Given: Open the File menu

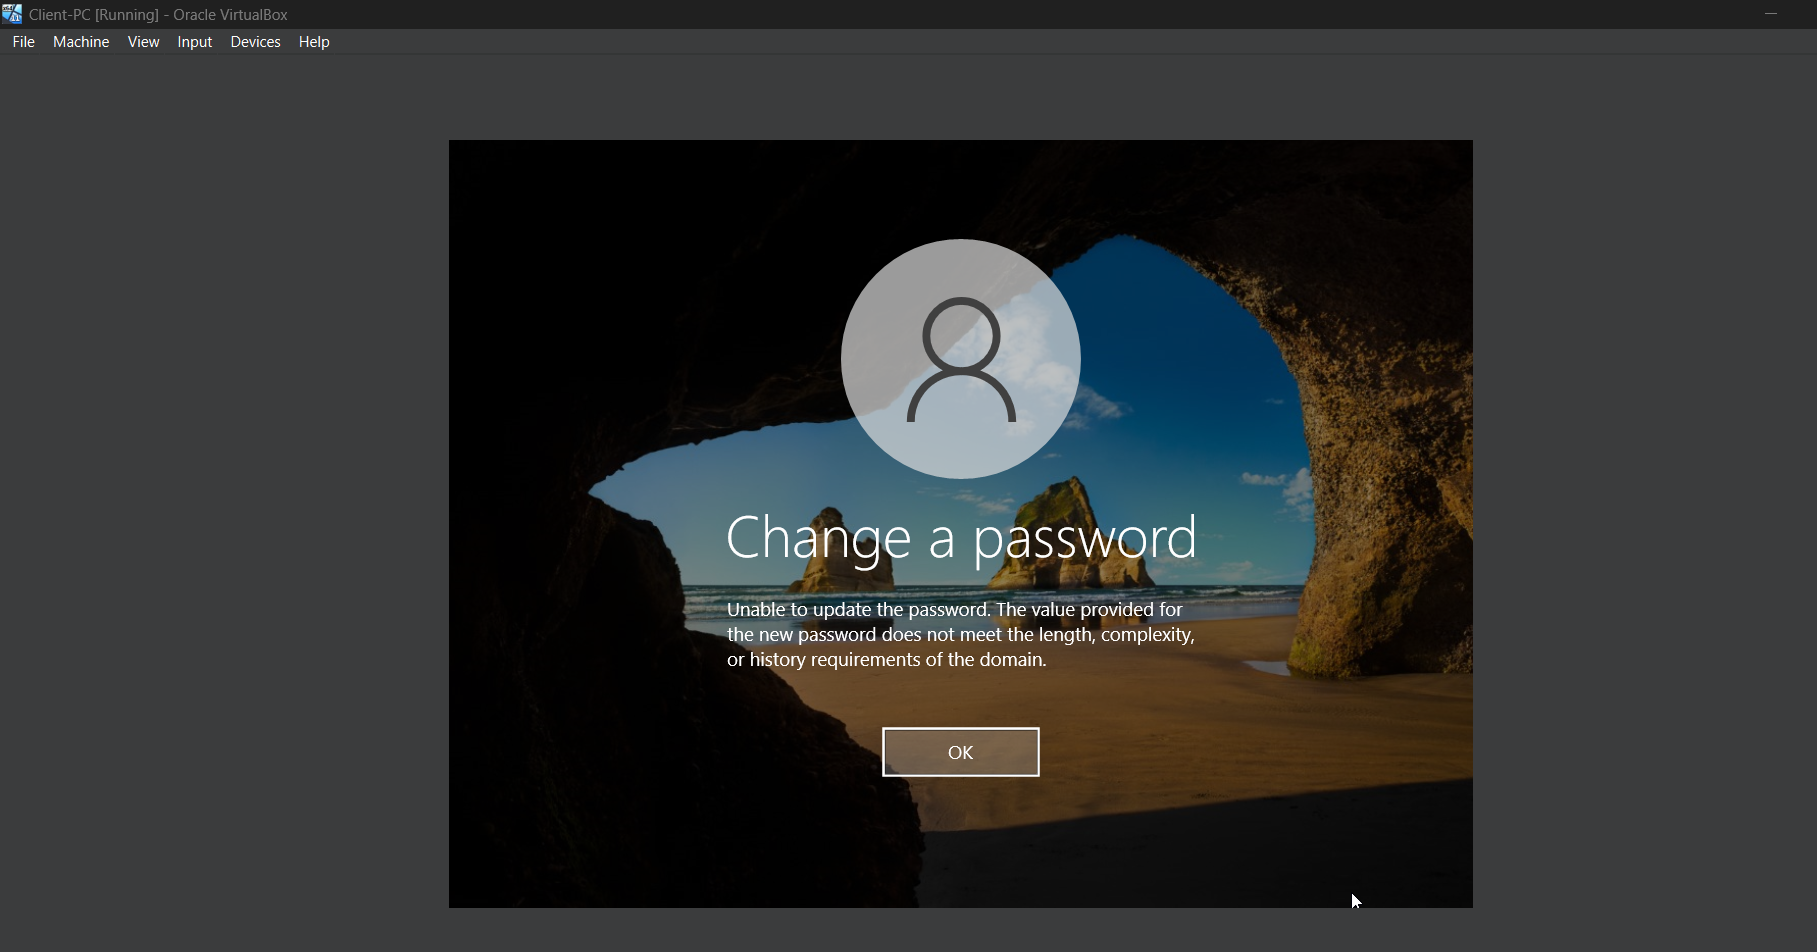Looking at the screenshot, I should click(x=23, y=42).
